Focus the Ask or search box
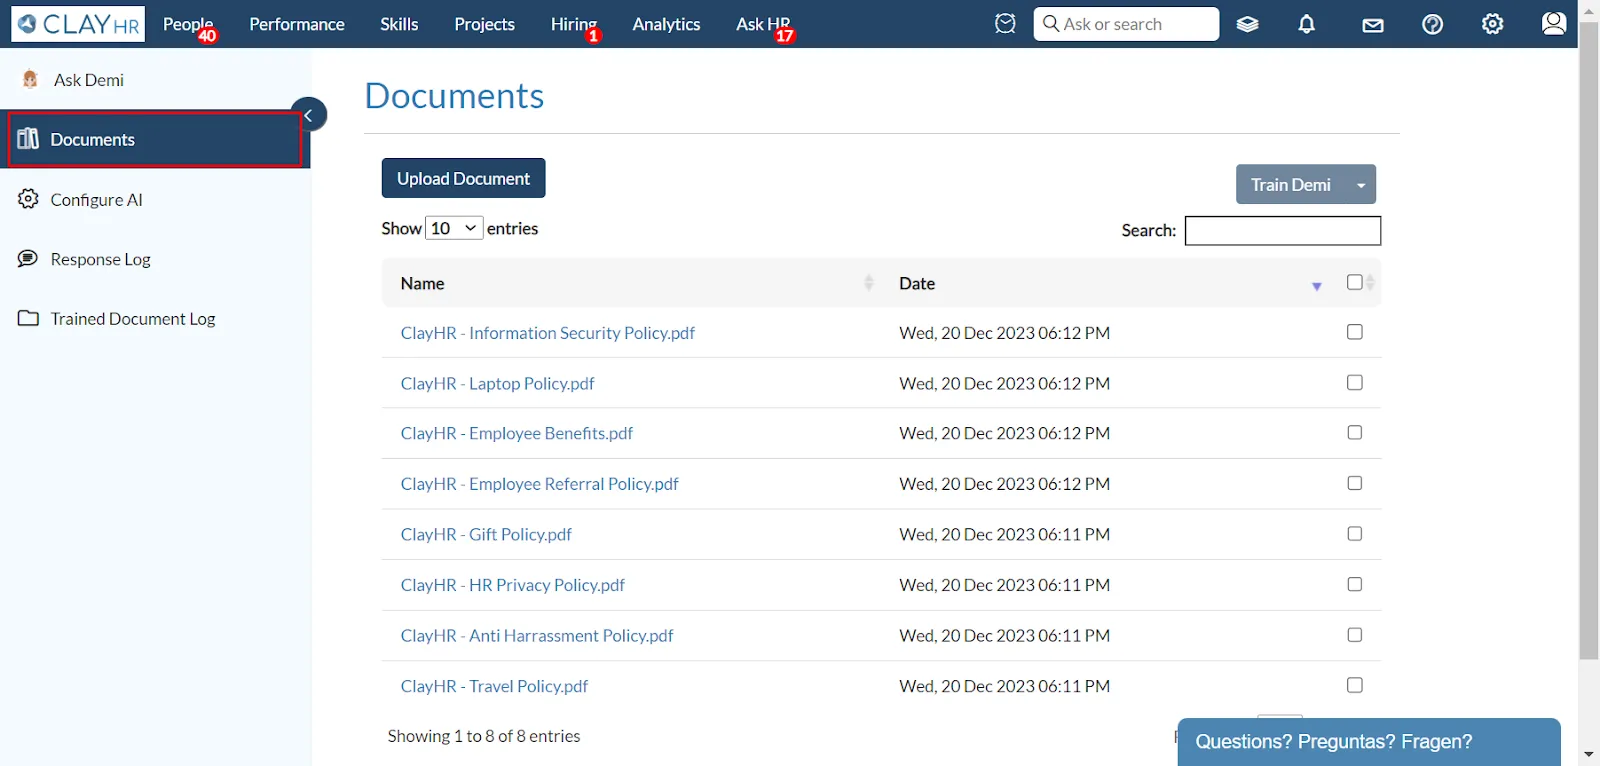 (x=1126, y=24)
